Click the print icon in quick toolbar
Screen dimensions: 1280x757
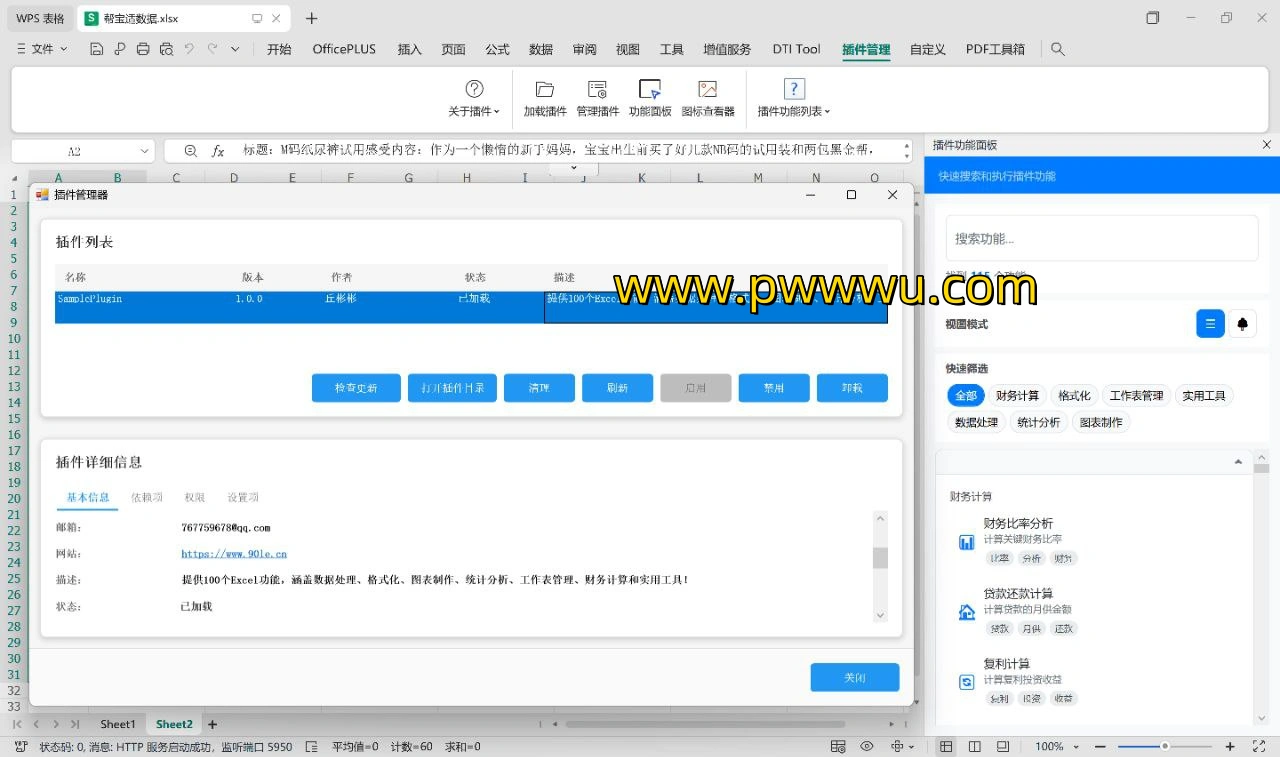pos(143,49)
